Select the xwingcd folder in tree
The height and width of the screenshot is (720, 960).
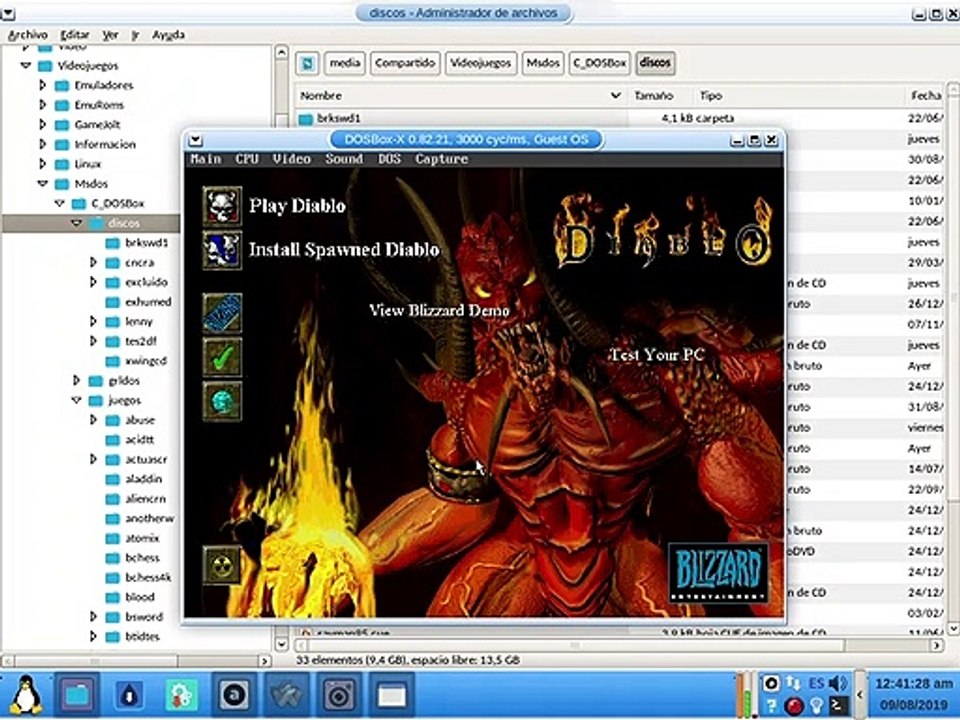click(146, 361)
